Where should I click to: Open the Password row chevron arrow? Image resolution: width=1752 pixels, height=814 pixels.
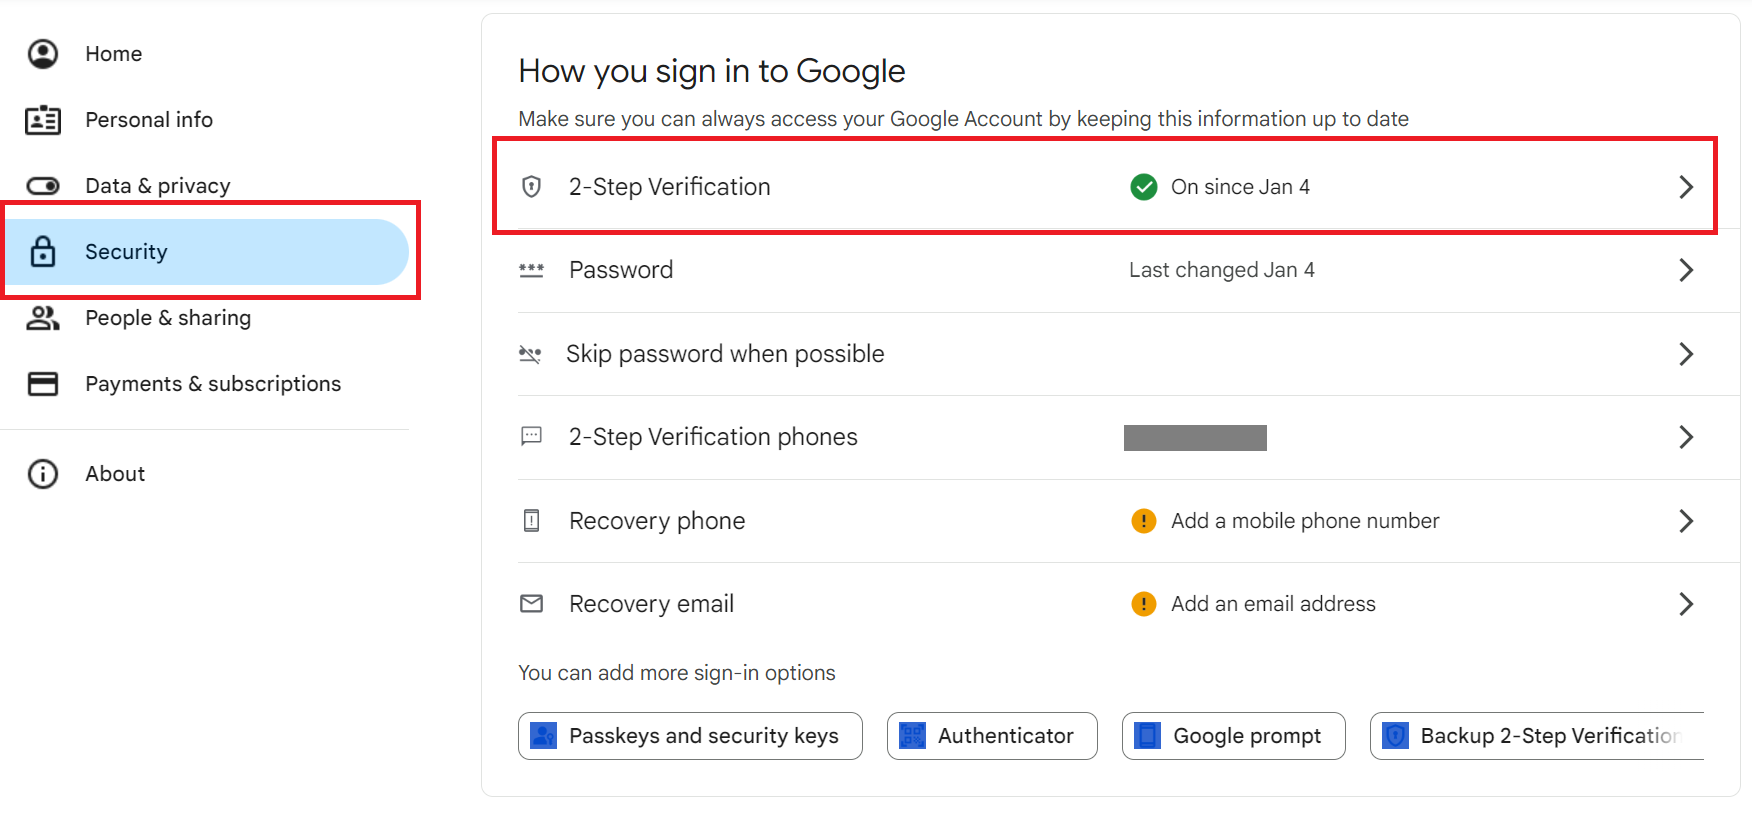1686,270
